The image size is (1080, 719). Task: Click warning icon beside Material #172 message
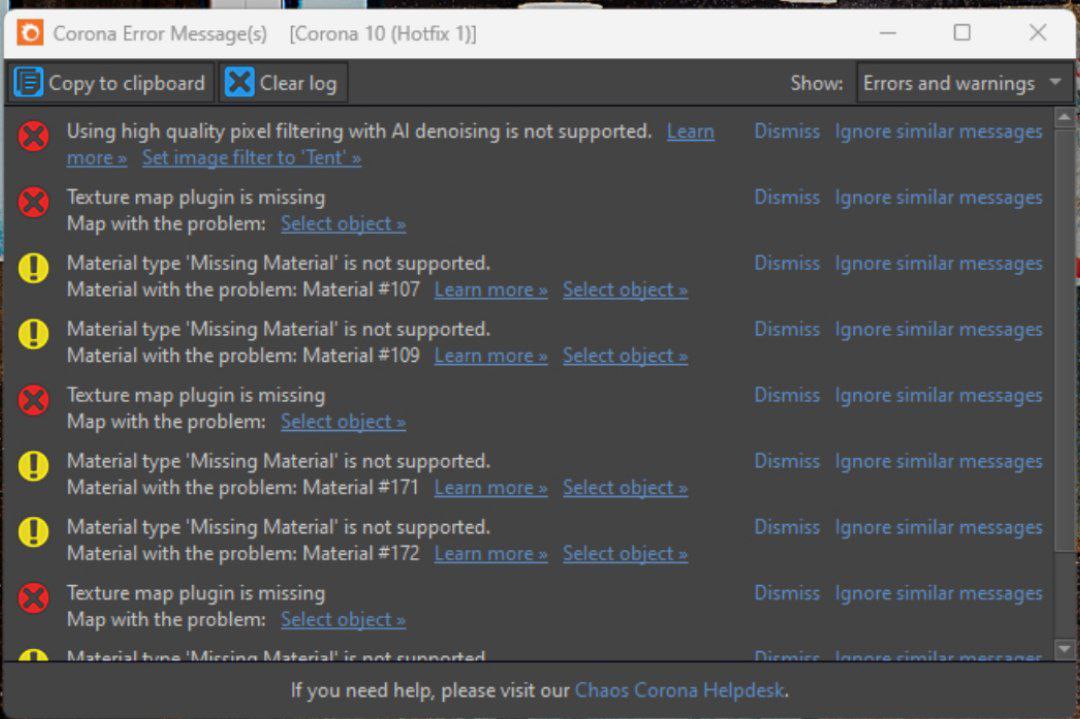(x=33, y=532)
